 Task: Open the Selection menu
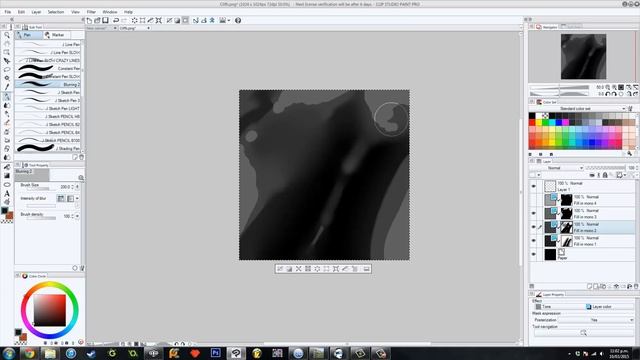56,12
